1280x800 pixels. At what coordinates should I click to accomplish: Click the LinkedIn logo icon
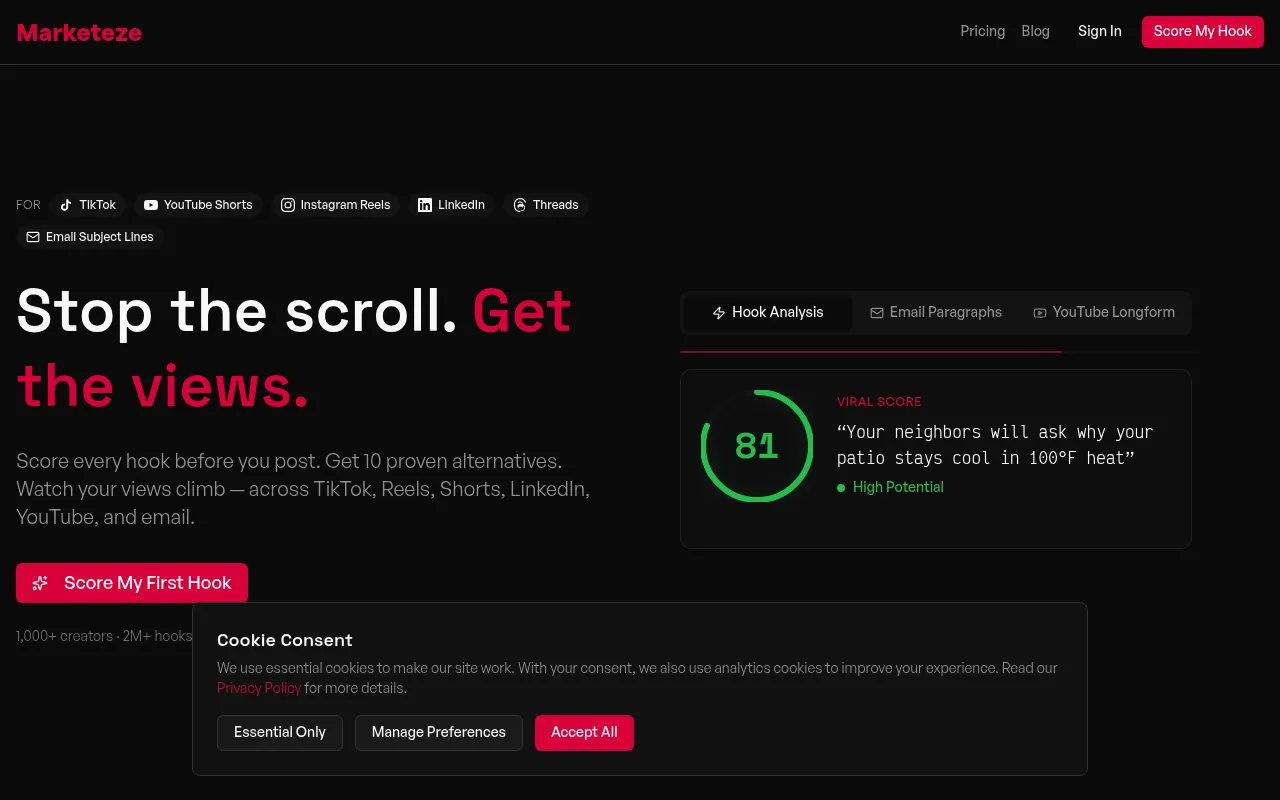click(425, 205)
